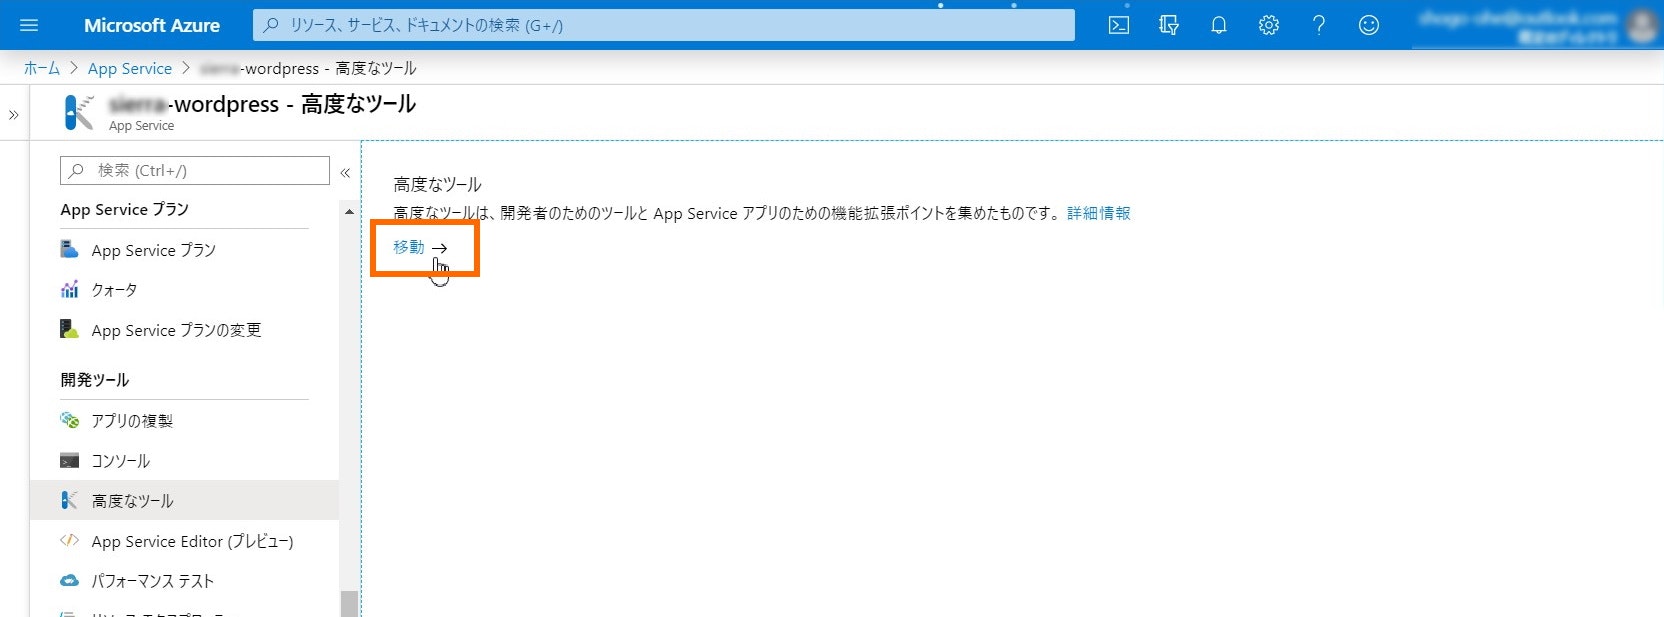Show notifications bell
Viewport: 1664px width, 617px height.
tap(1219, 25)
